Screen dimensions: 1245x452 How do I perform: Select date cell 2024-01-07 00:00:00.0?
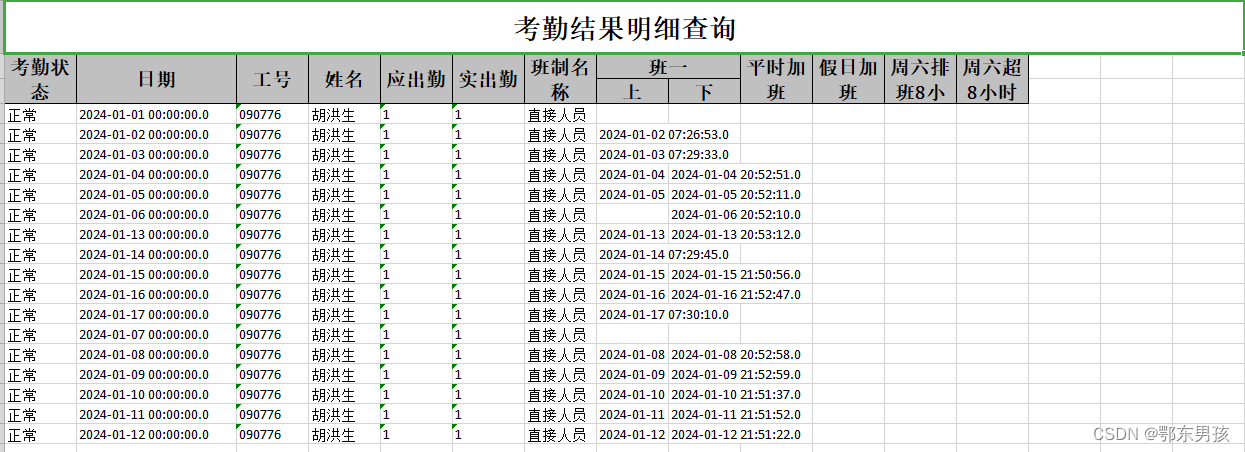[x=157, y=334]
